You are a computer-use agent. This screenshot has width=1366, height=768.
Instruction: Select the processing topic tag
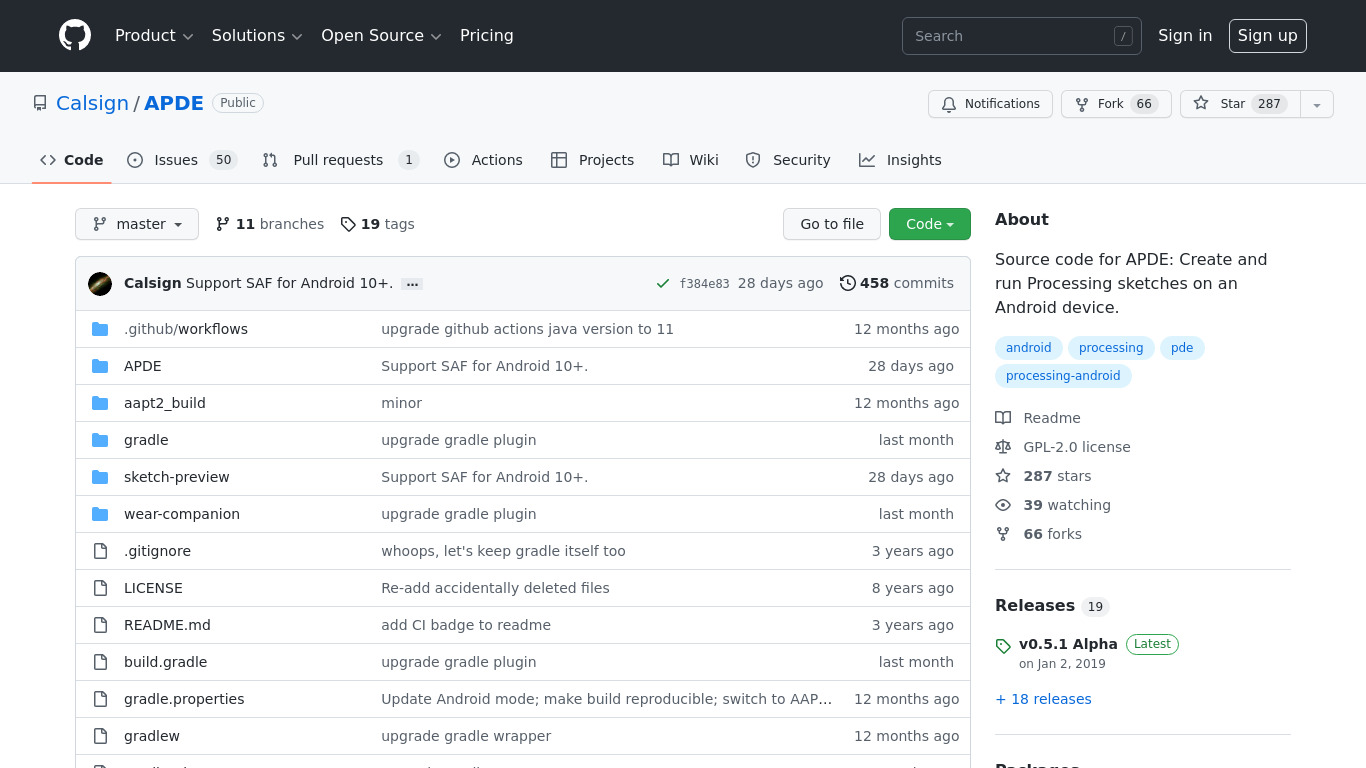click(1111, 348)
